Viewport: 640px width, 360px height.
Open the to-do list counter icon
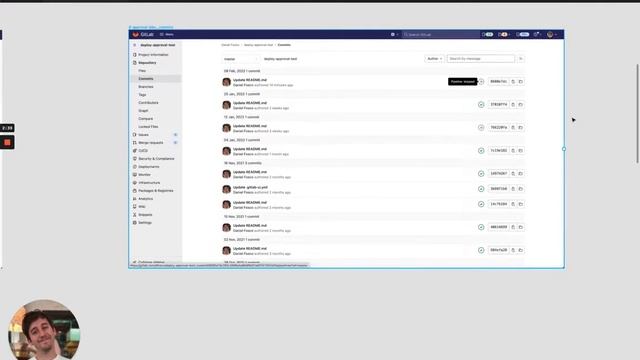point(523,35)
